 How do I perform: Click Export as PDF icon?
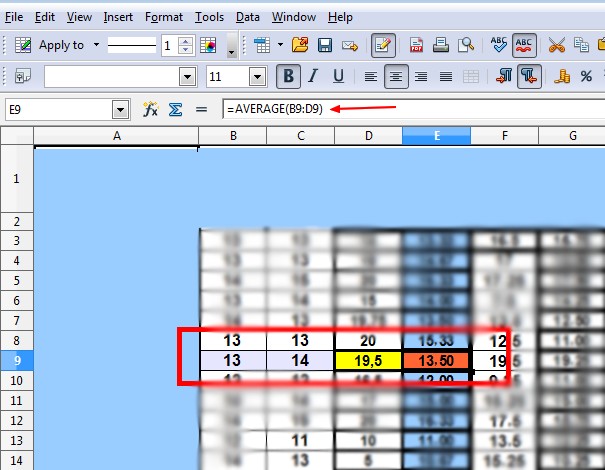click(415, 45)
